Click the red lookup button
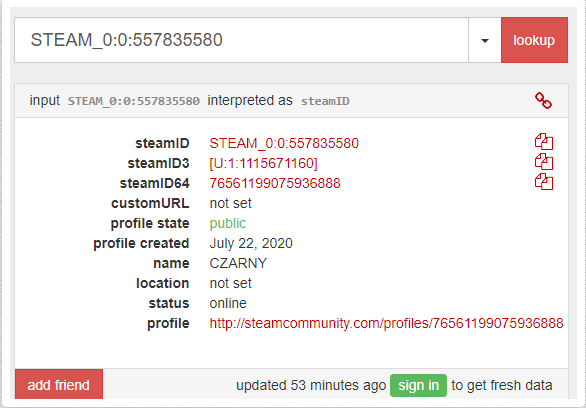 pos(534,40)
